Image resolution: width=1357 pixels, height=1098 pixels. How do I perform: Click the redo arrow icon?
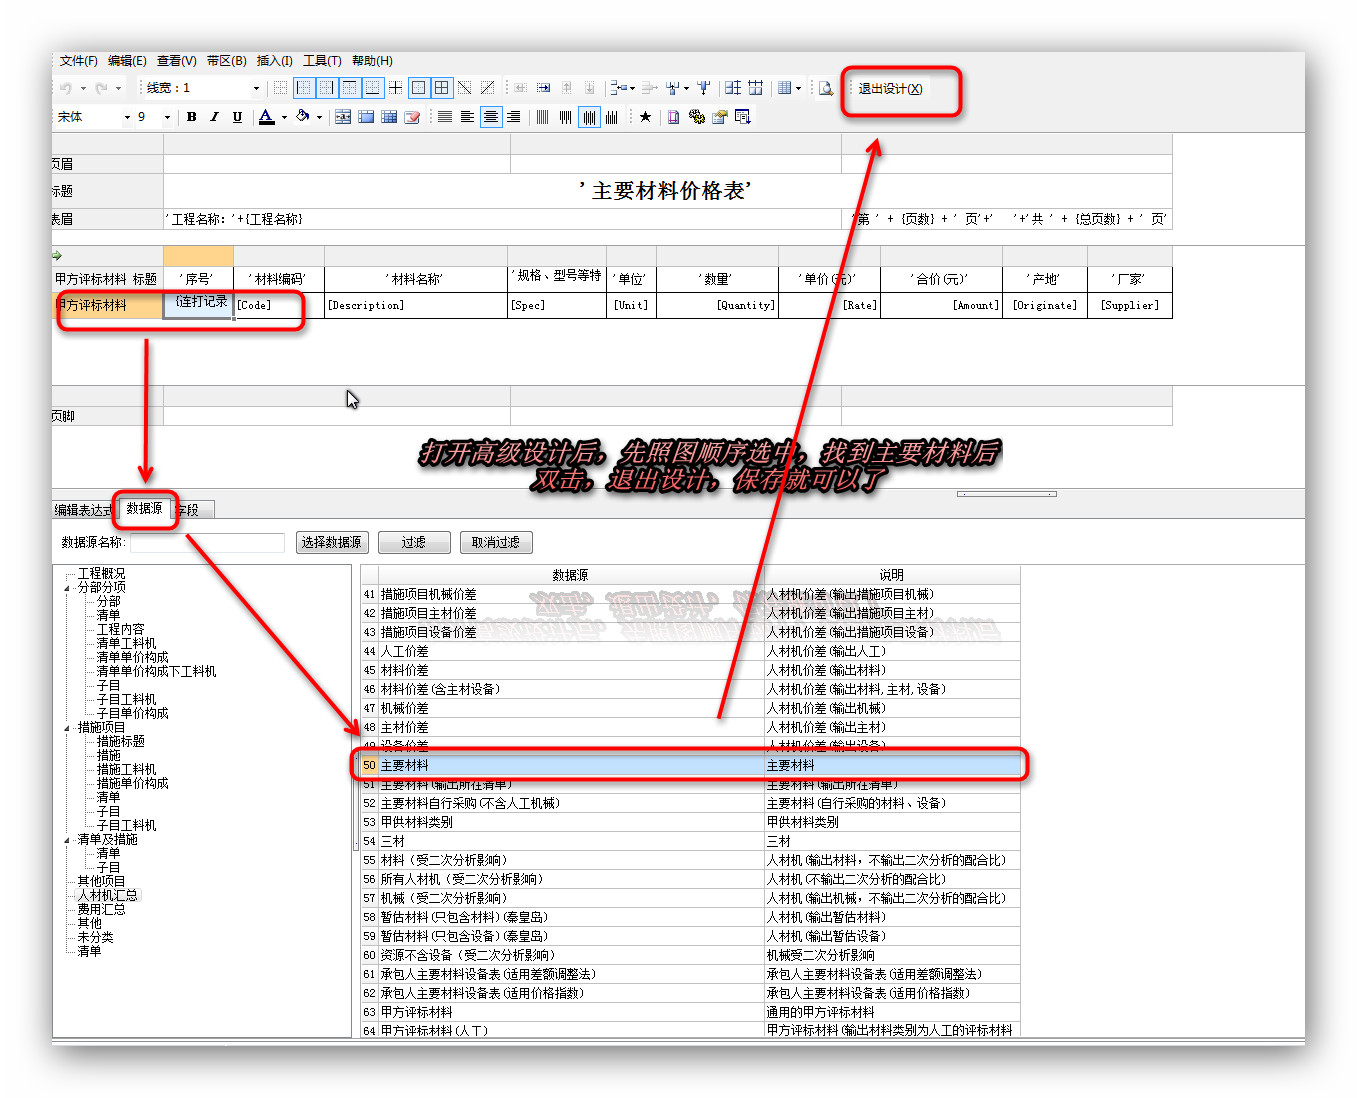tap(101, 88)
